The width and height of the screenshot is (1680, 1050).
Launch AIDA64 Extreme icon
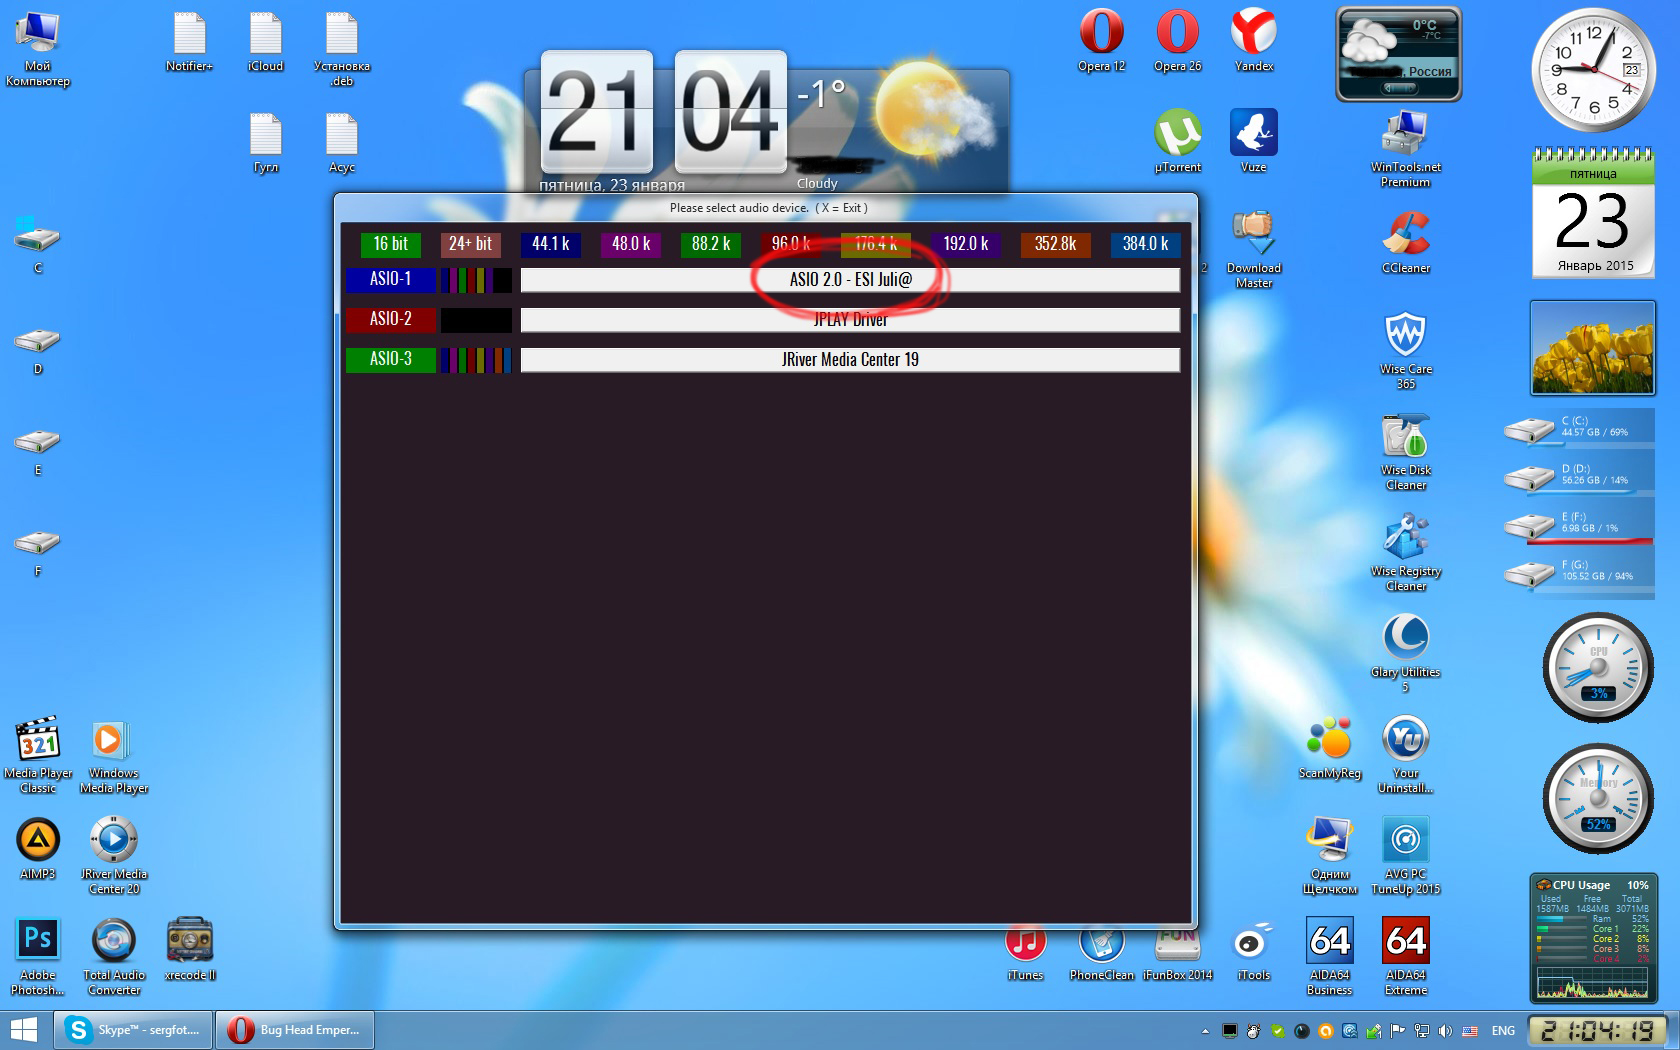[x=1405, y=956]
